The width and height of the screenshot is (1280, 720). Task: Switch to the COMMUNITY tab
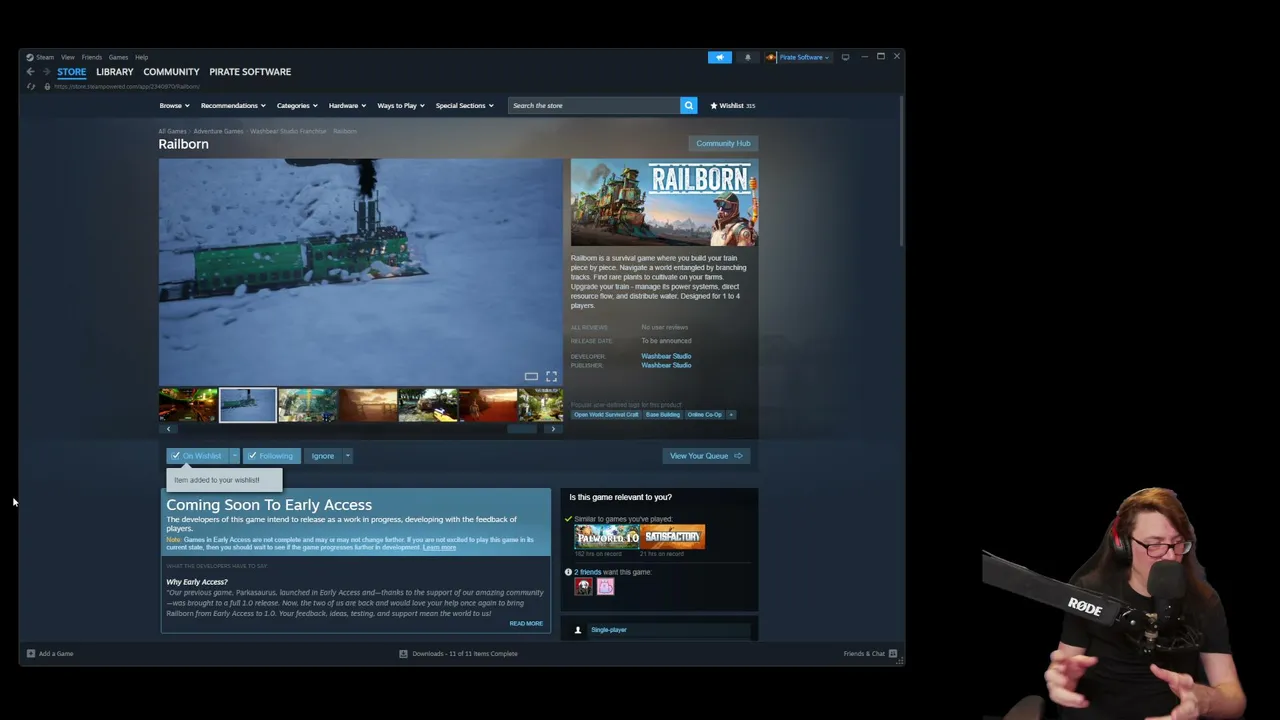[x=171, y=72]
